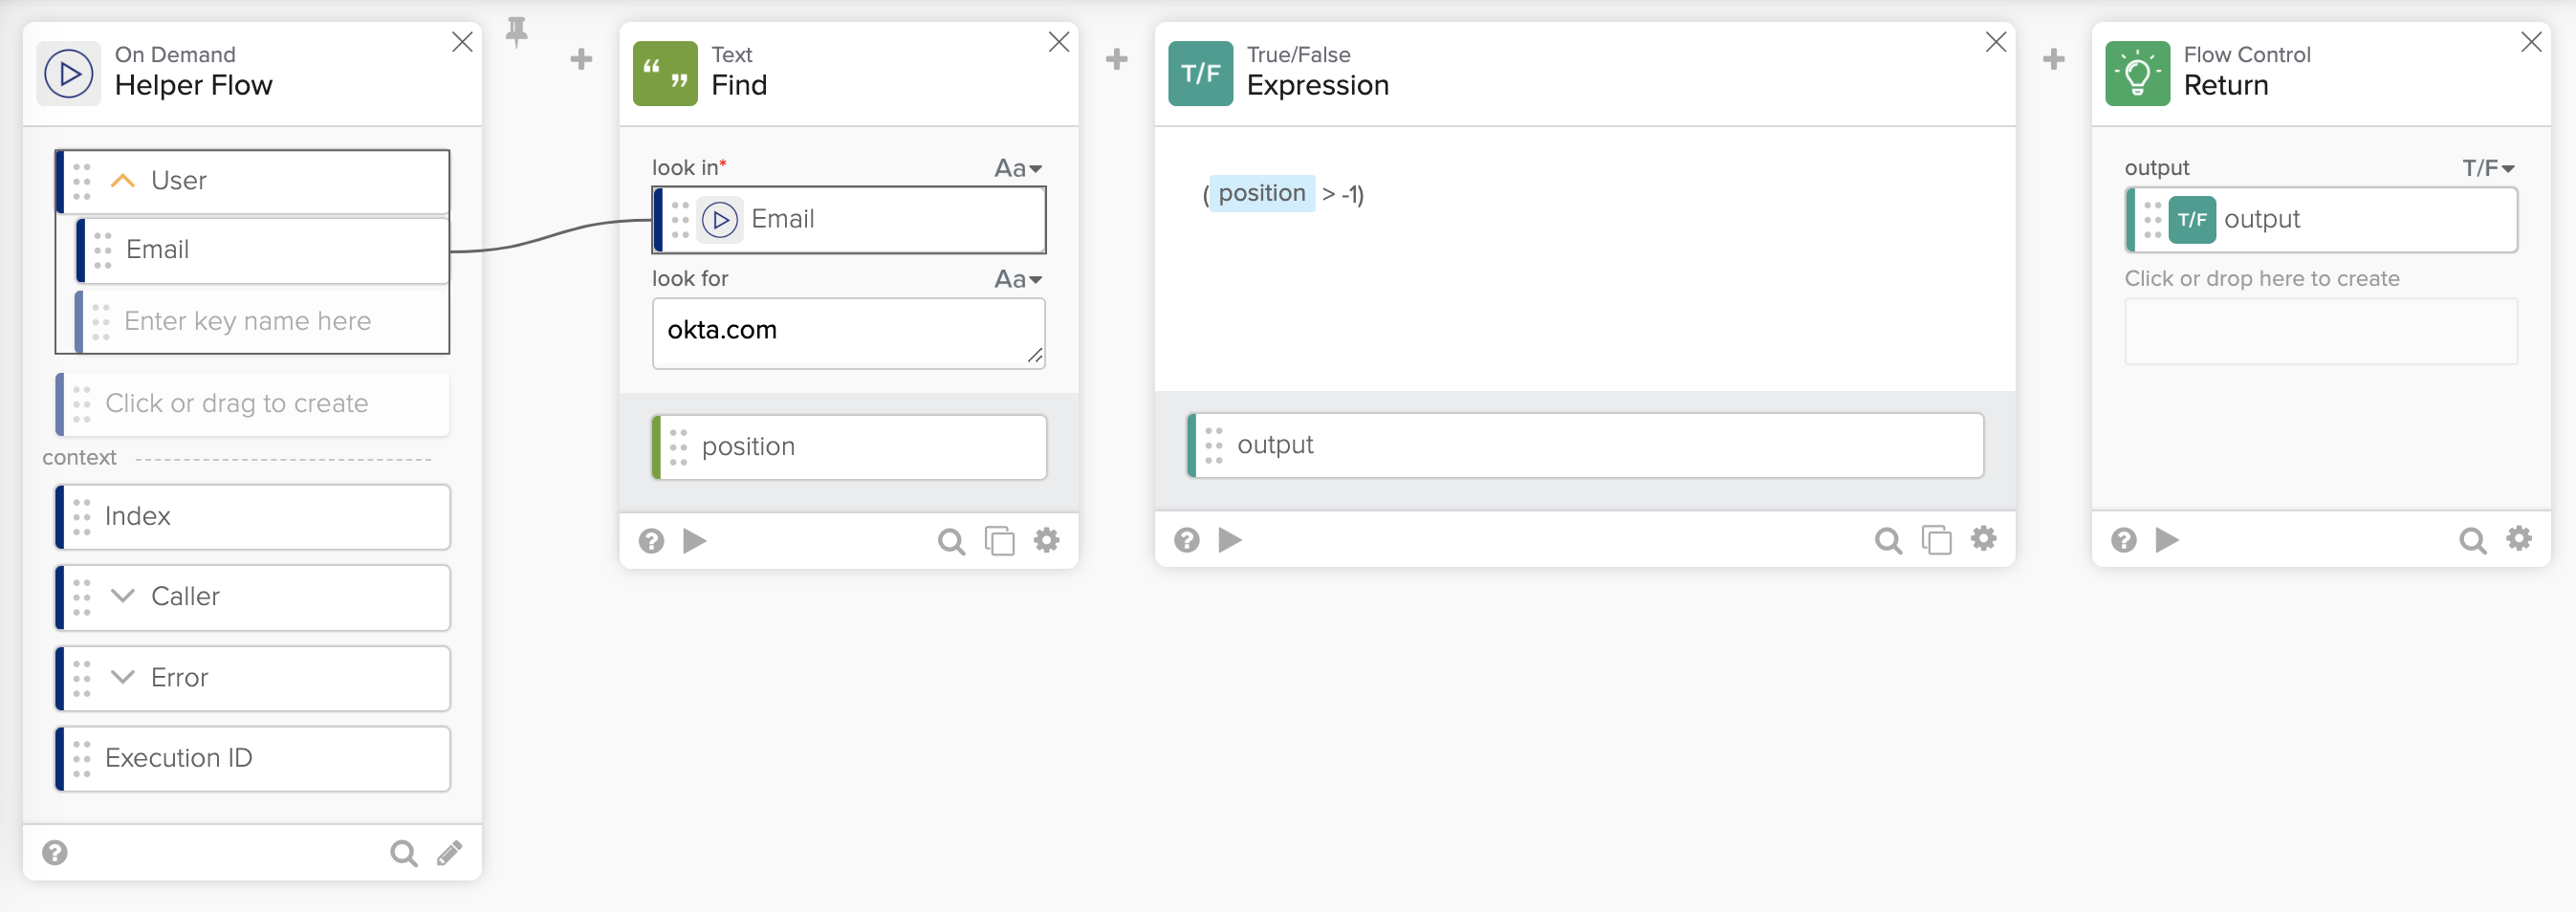Viewport: 2576px width, 912px height.
Task: Run the Find card with its play icon
Action: pyautogui.click(x=694, y=541)
